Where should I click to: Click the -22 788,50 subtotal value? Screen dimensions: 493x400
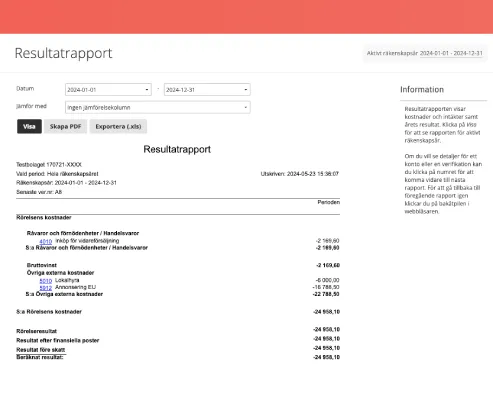(x=326, y=294)
